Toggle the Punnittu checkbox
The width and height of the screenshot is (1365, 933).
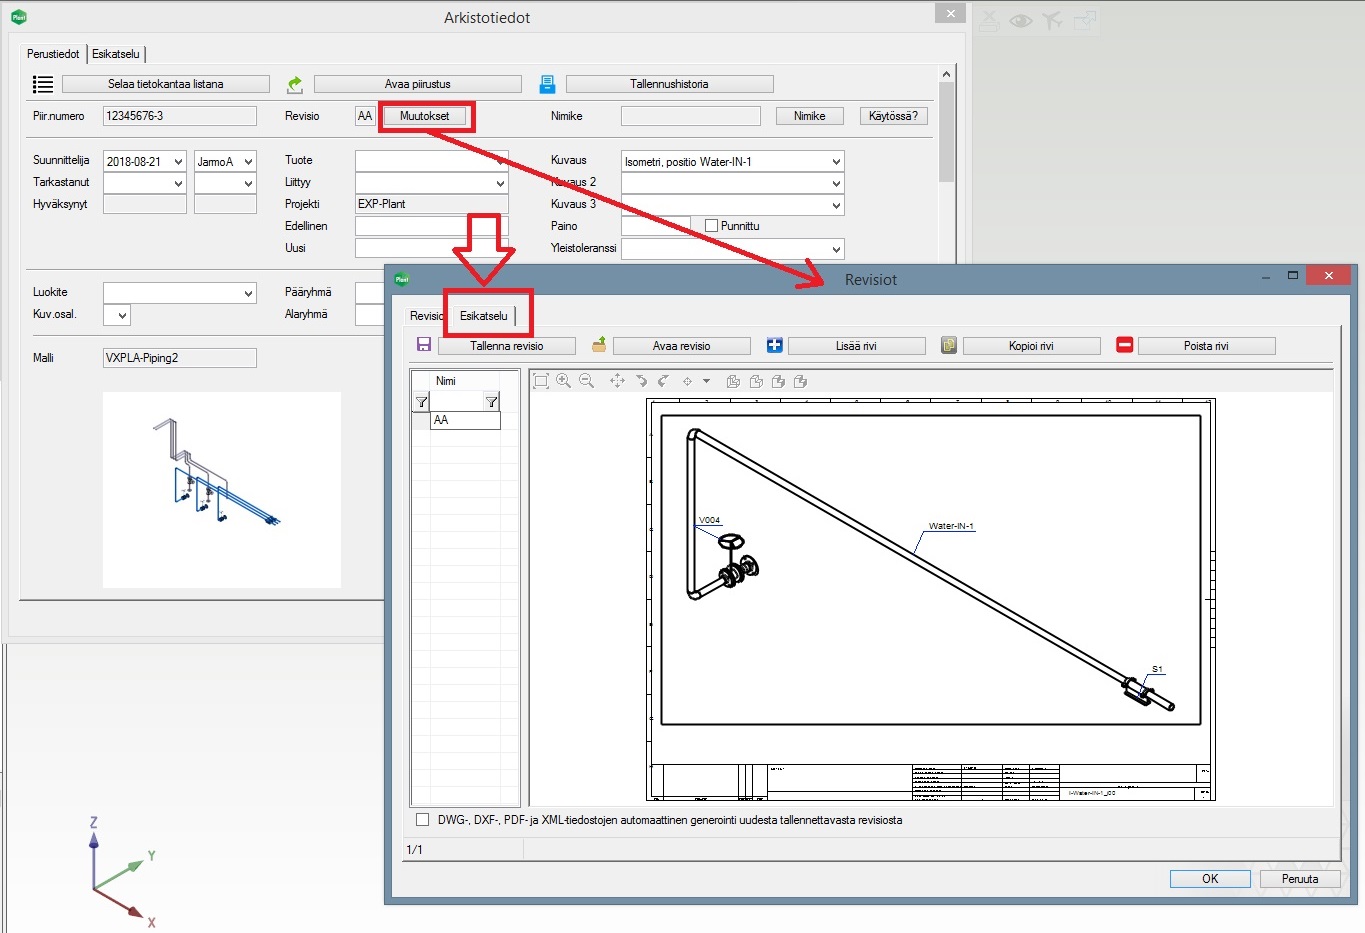point(711,226)
